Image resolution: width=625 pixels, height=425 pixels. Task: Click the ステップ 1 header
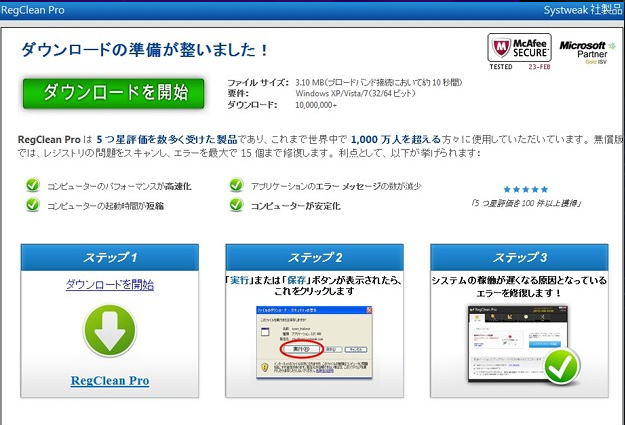point(110,258)
